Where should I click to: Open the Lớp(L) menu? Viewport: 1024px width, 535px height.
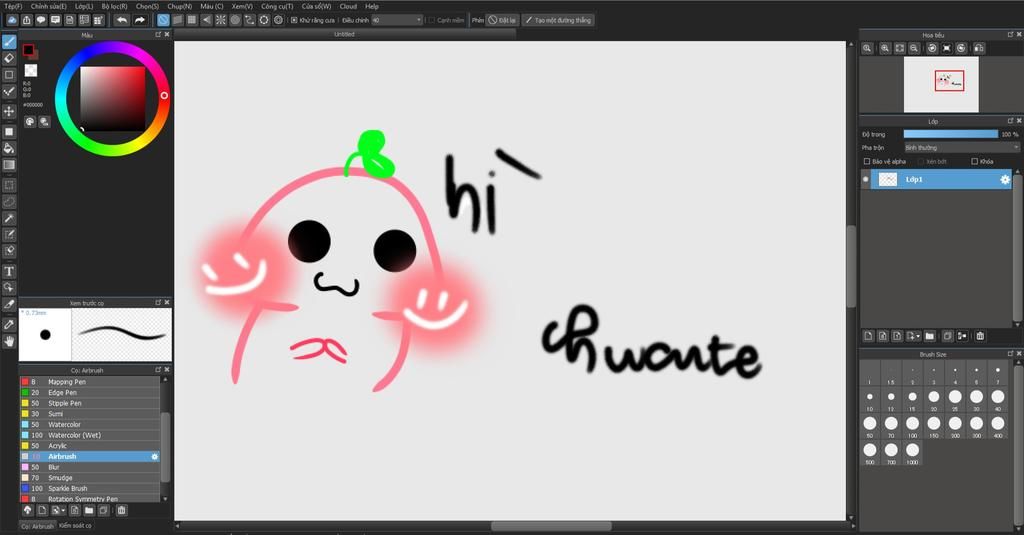click(84, 6)
